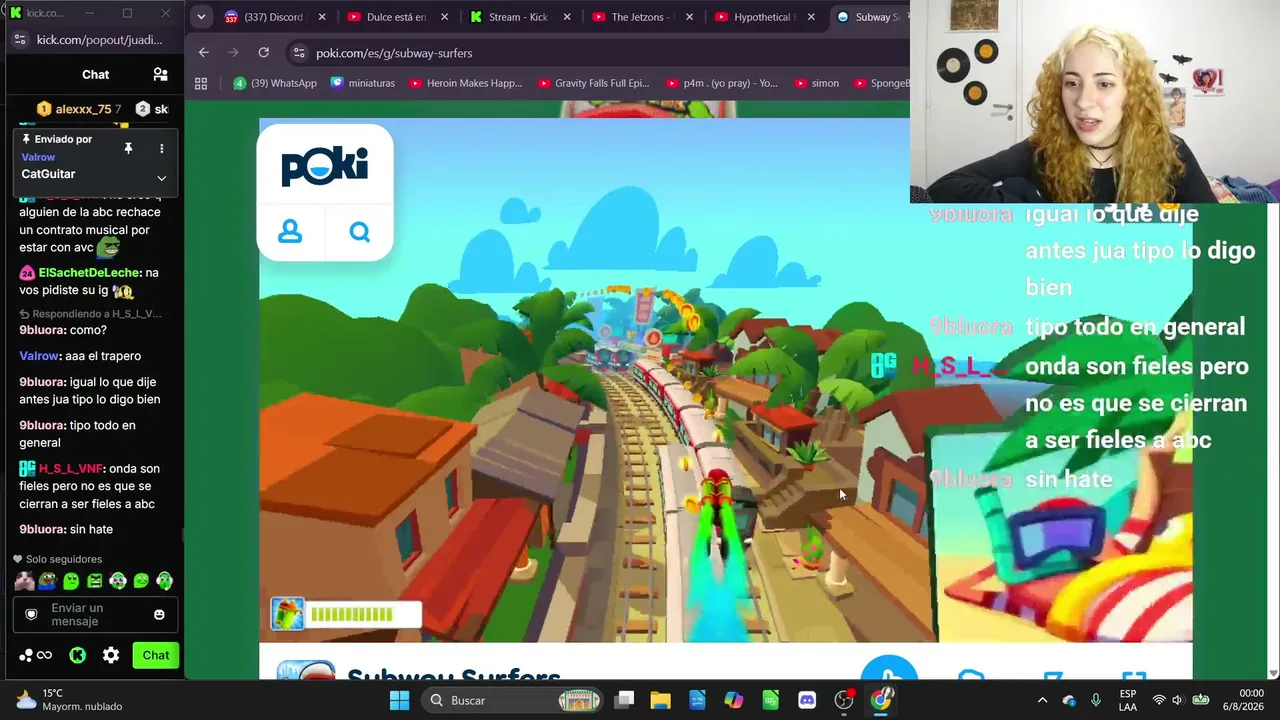Insert the cat emote from emote row
The width and height of the screenshot is (1280, 720).
click(24, 580)
